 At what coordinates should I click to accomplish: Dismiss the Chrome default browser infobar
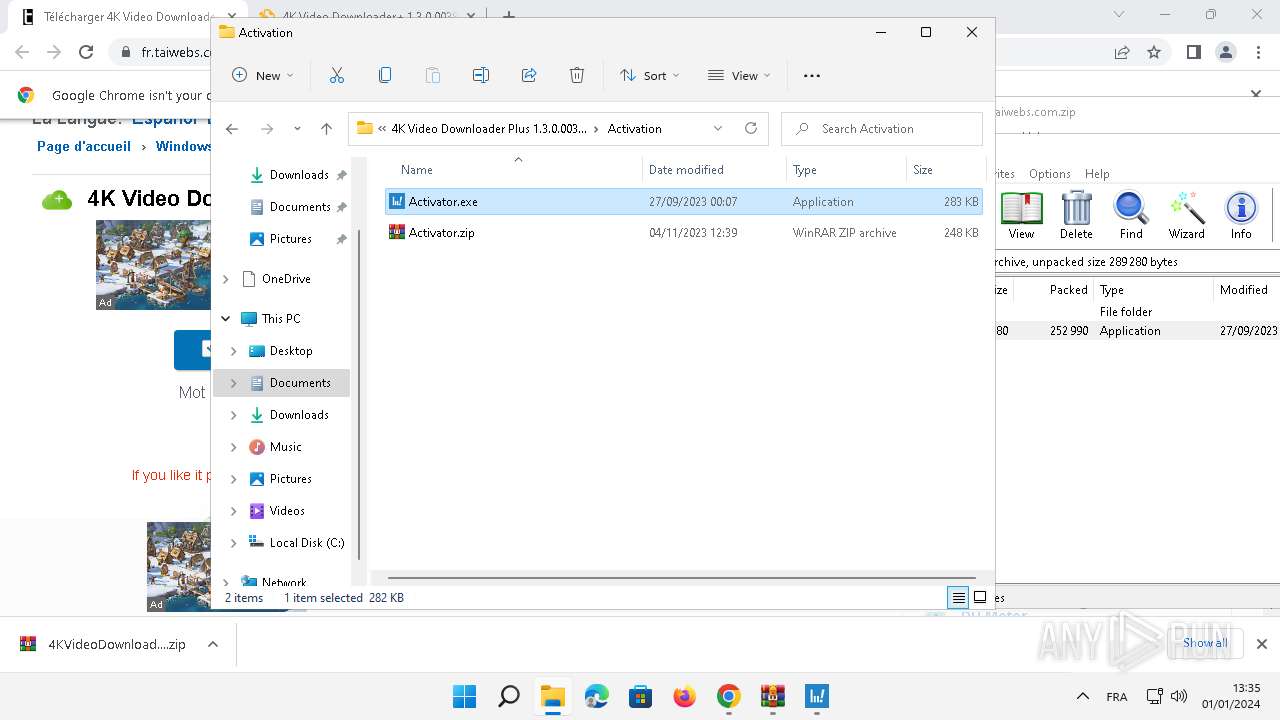point(1256,94)
